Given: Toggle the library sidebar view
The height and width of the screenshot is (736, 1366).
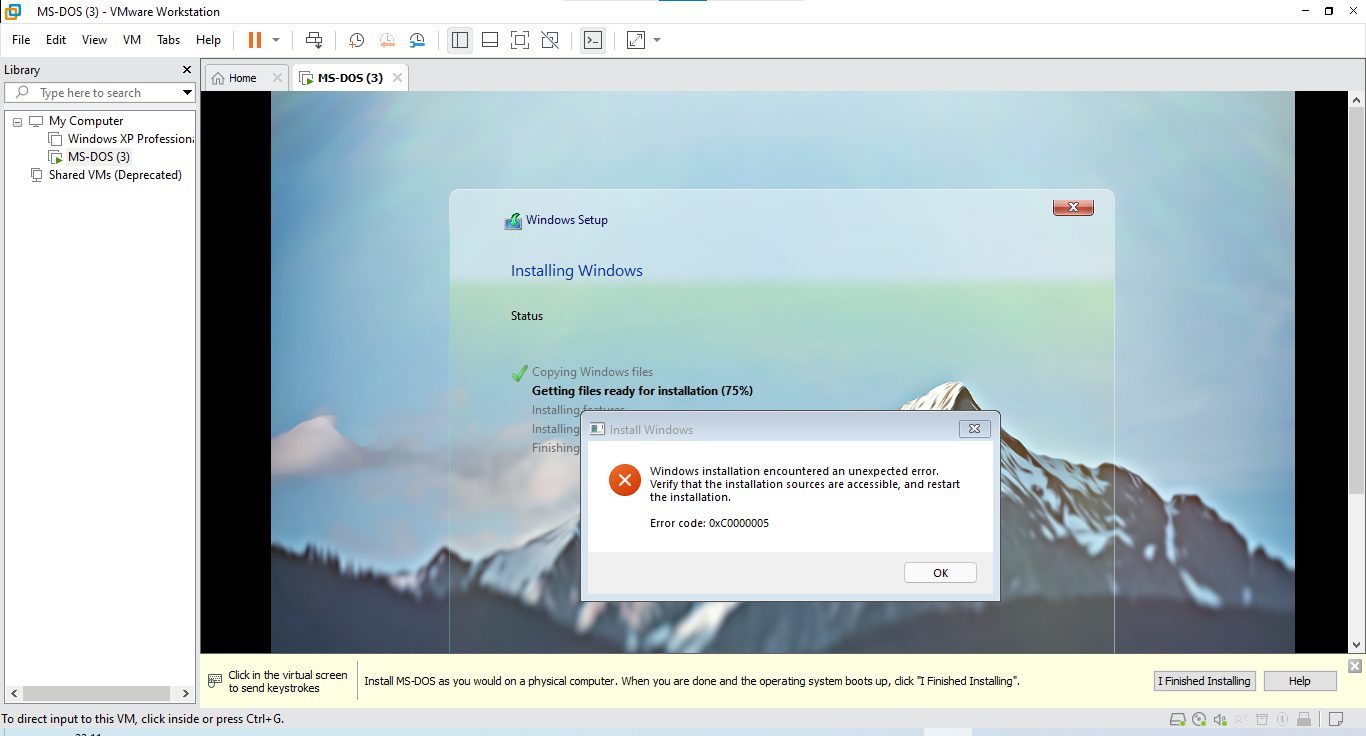Looking at the screenshot, I should 460,40.
